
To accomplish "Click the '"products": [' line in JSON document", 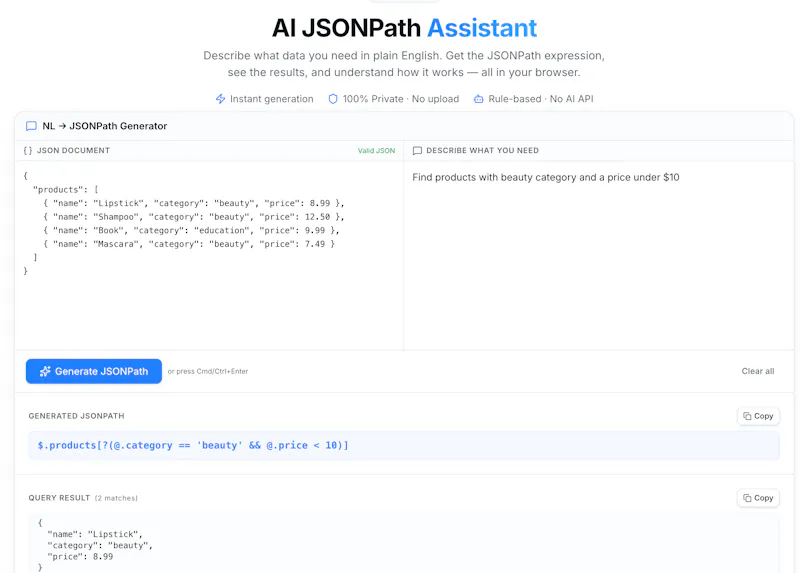I will click(66, 190).
